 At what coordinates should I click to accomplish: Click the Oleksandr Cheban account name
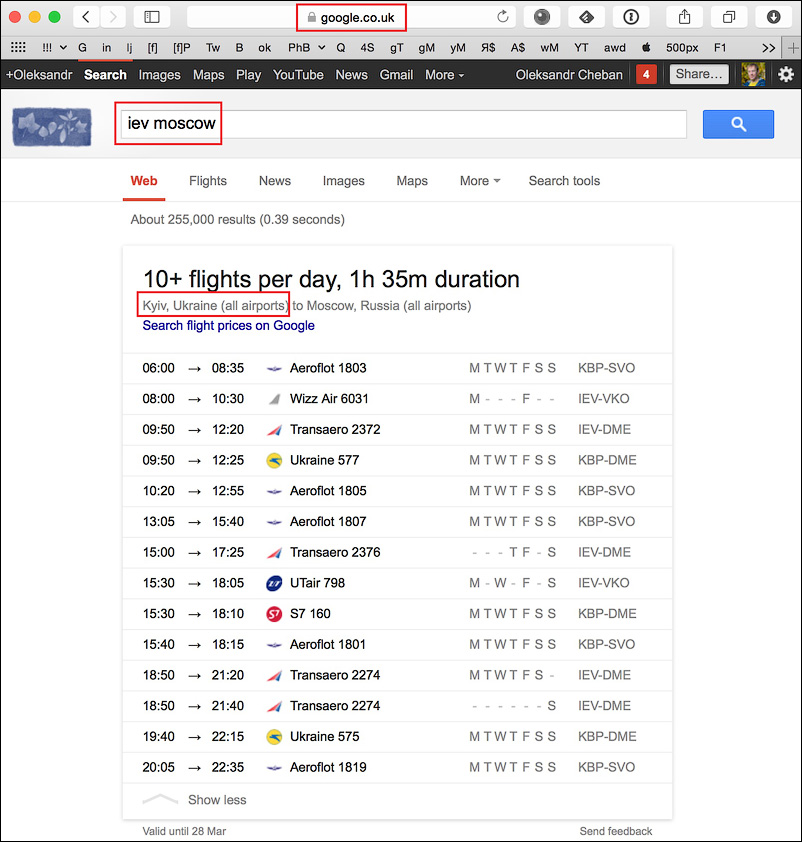pos(569,75)
